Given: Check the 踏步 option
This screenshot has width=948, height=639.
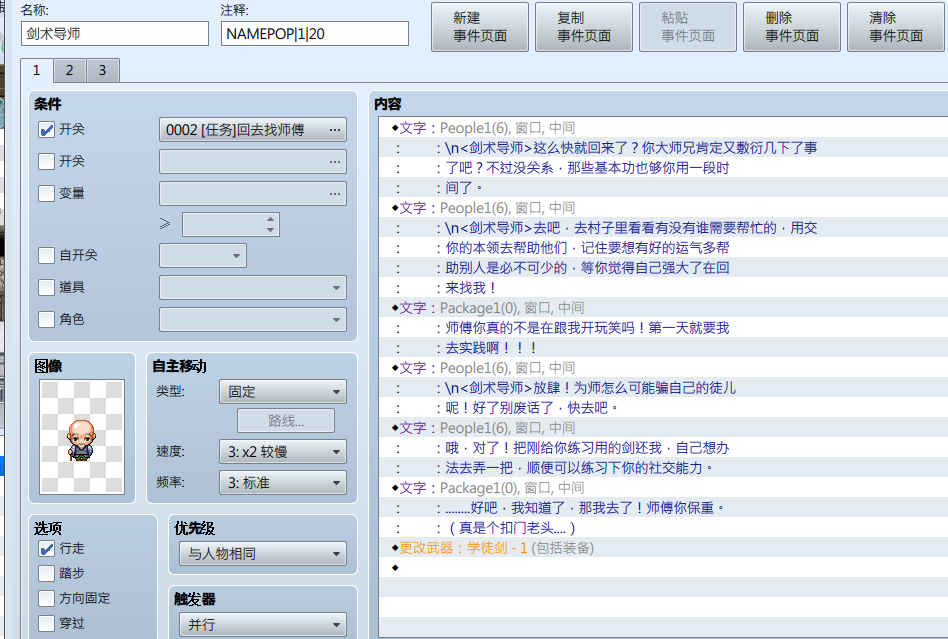Looking at the screenshot, I should [47, 573].
